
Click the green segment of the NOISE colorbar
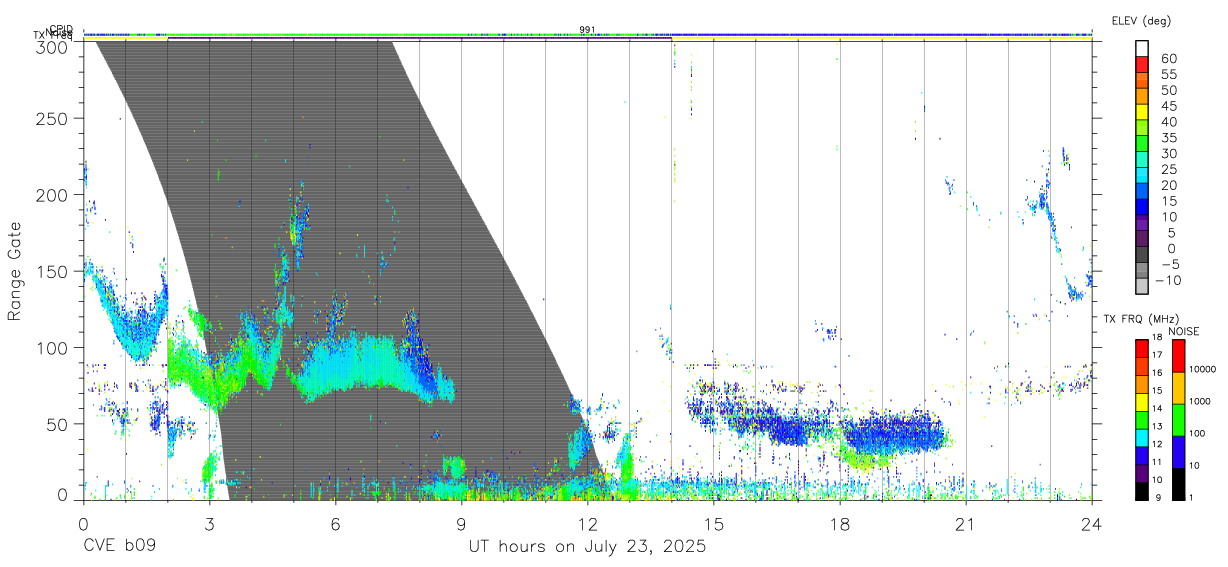tap(1178, 420)
